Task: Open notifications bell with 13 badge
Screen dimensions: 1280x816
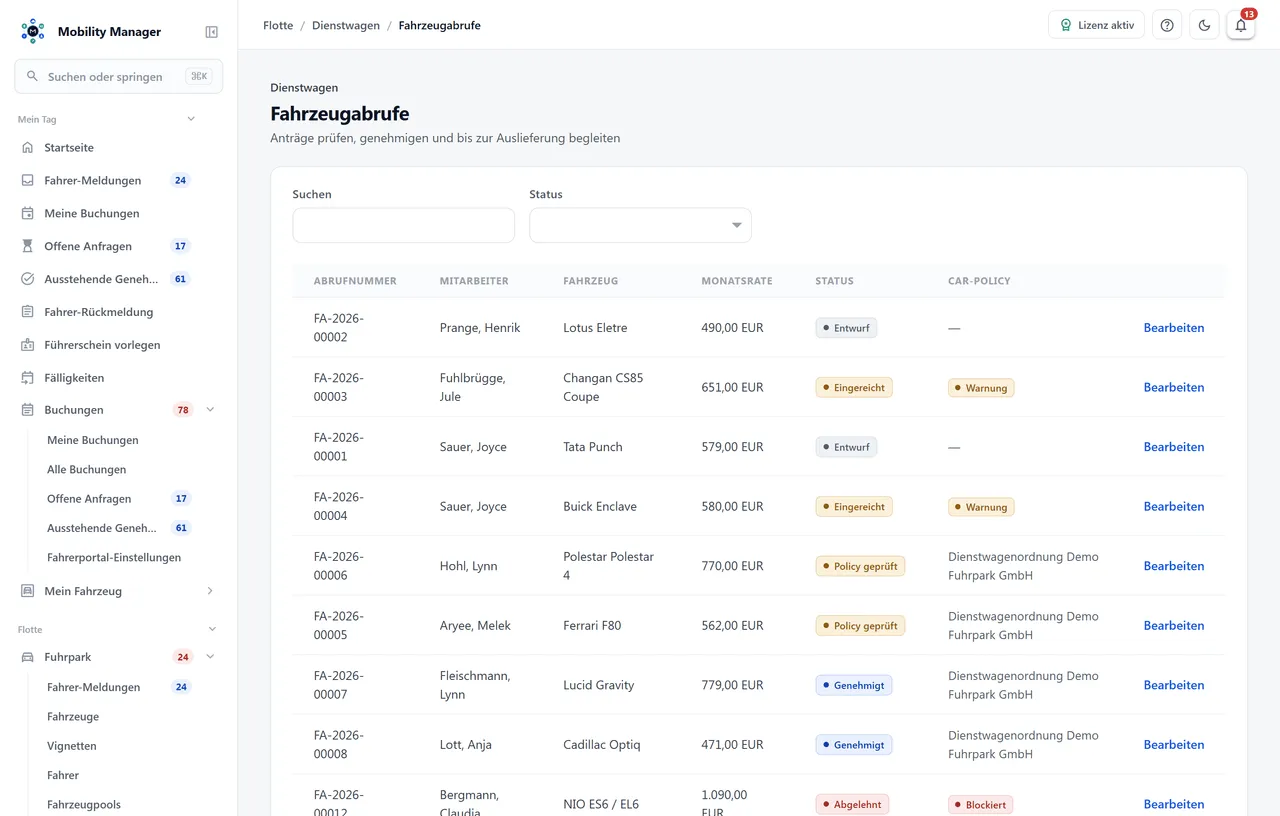Action: tap(1241, 25)
